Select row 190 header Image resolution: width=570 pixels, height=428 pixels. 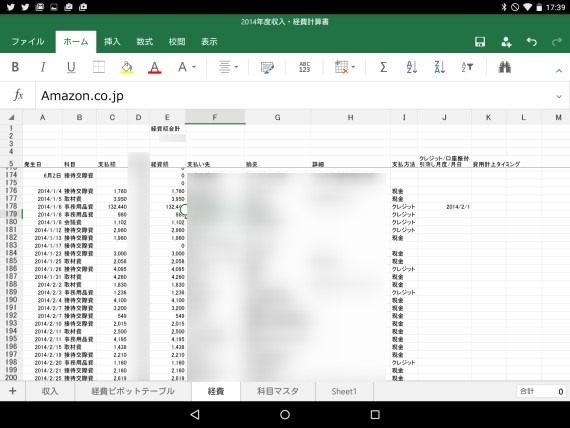click(11, 300)
